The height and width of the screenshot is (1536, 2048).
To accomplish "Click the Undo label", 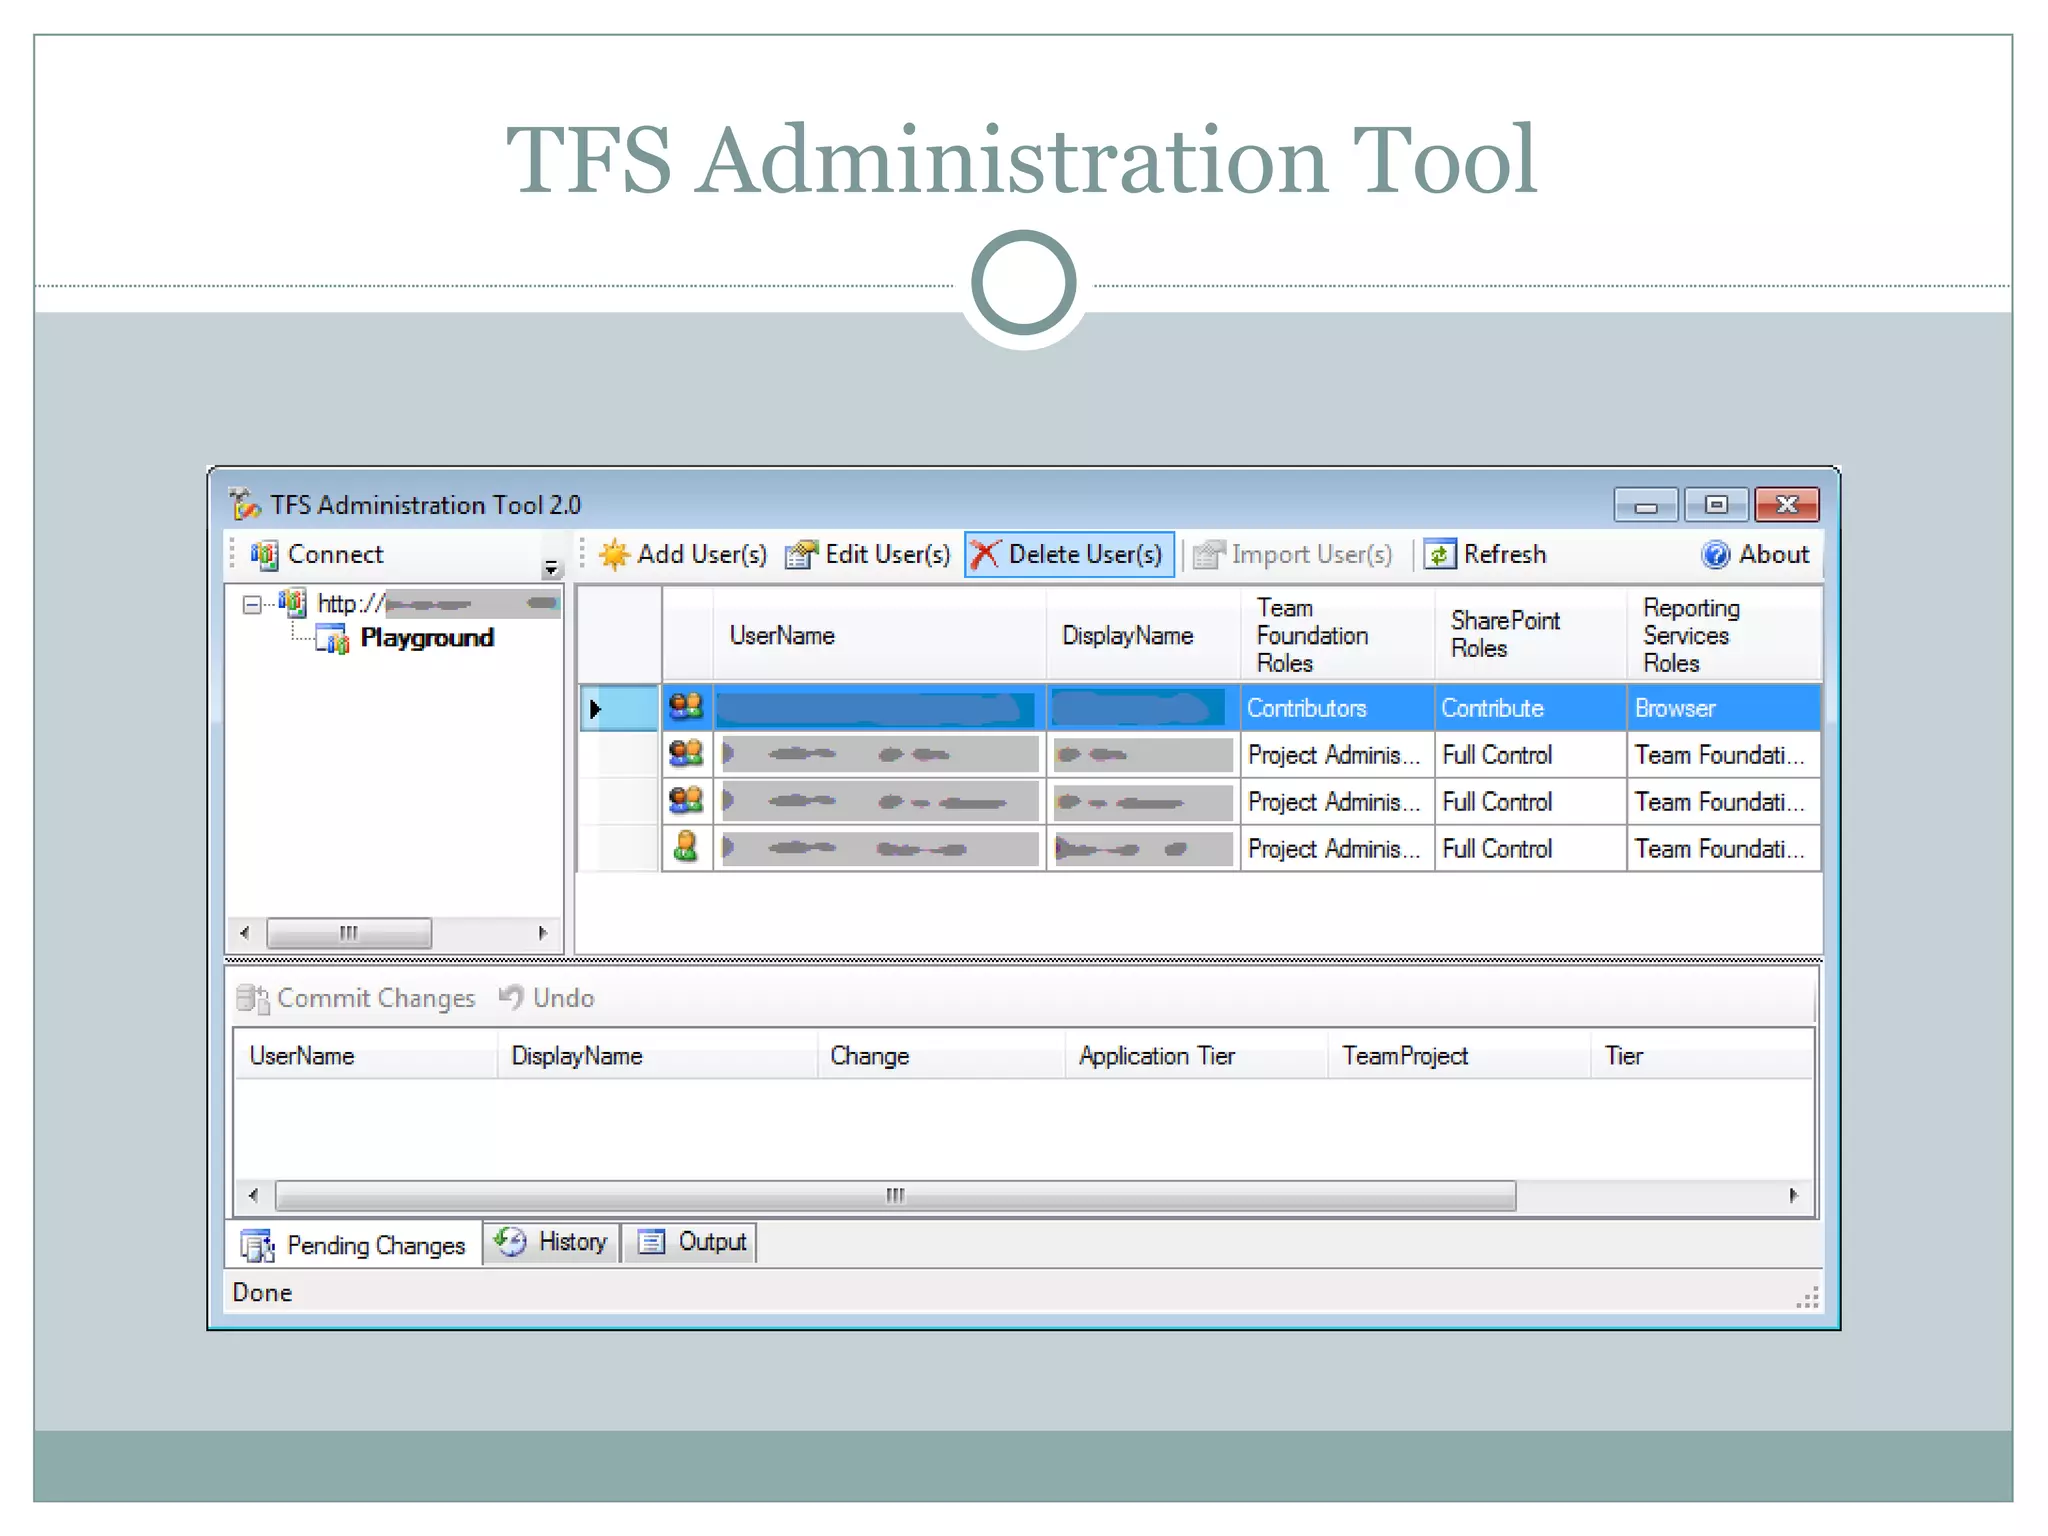I will pos(563,998).
